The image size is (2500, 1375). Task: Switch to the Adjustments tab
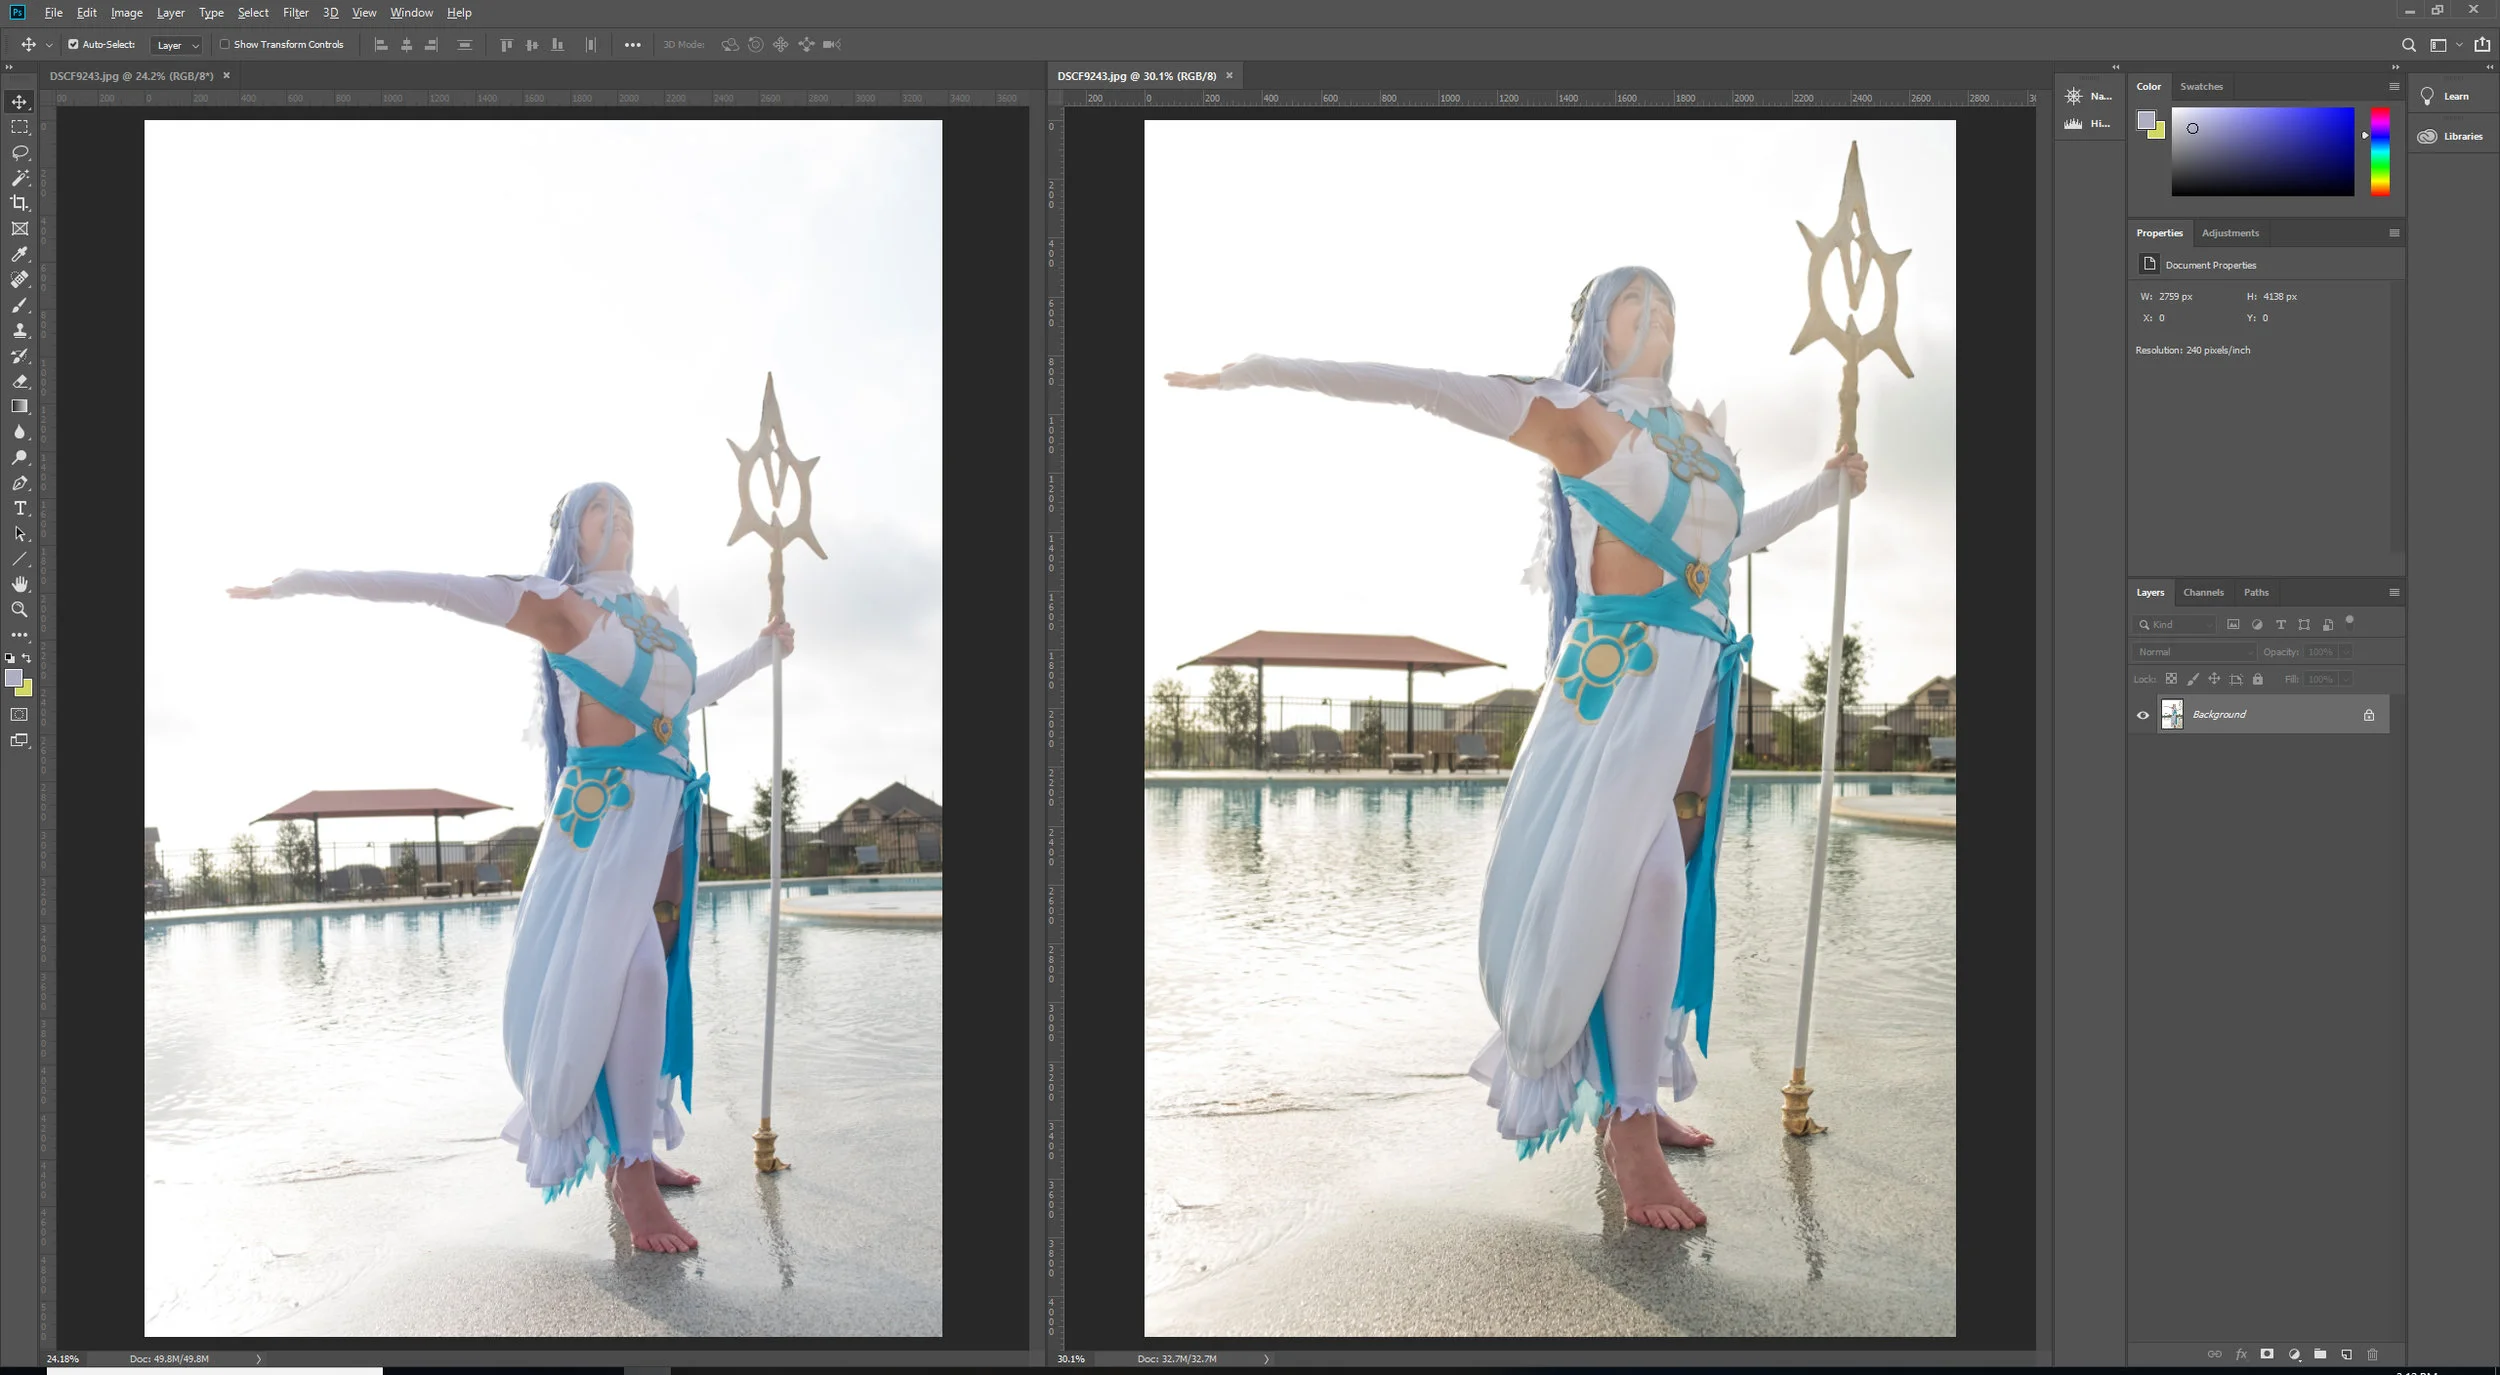pos(2230,233)
